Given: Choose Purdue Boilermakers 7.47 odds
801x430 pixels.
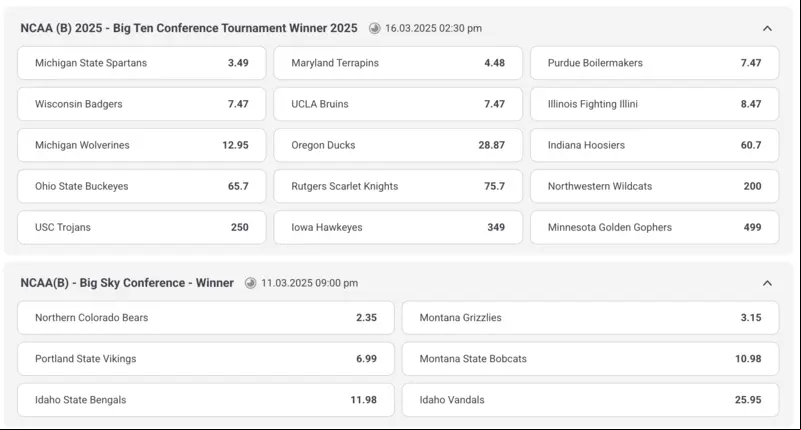Looking at the screenshot, I should pyautogui.click(x=654, y=63).
